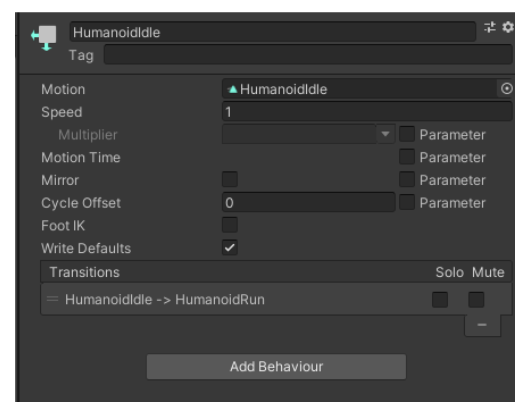Click the Cycle Offset value field
The width and height of the screenshot is (530, 412).
click(308, 202)
